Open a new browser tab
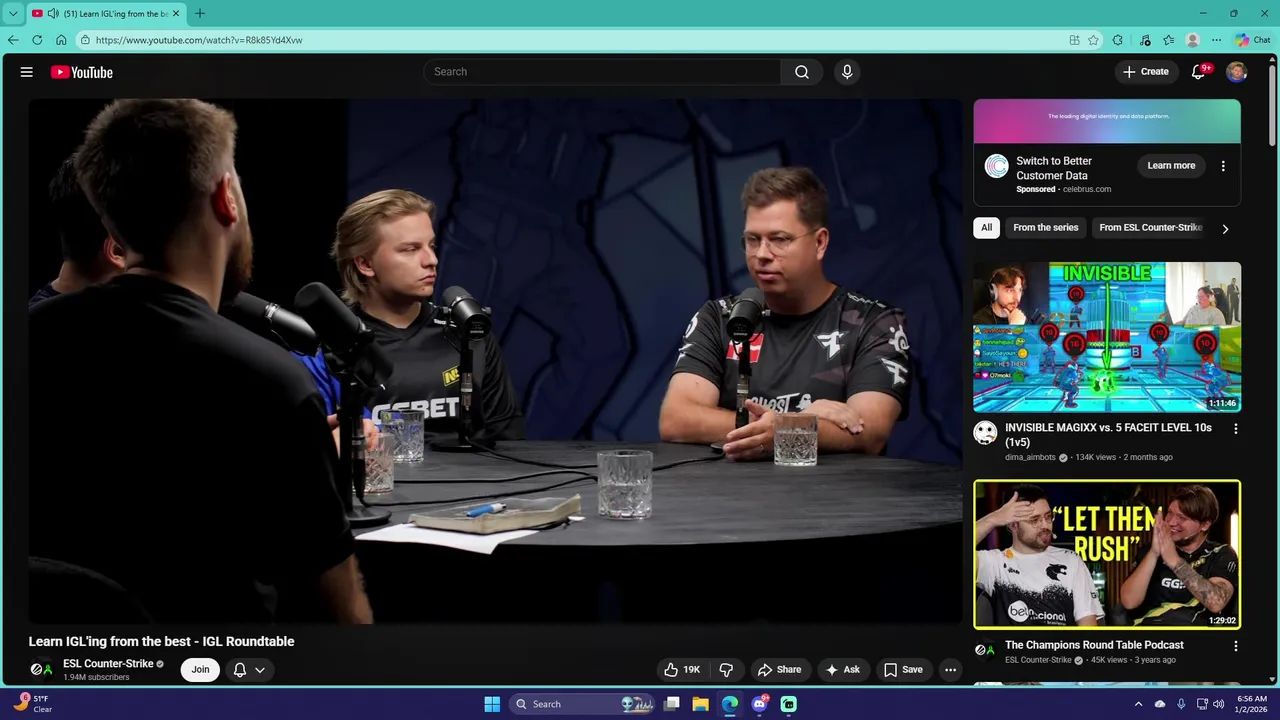The height and width of the screenshot is (720, 1280). coord(200,13)
